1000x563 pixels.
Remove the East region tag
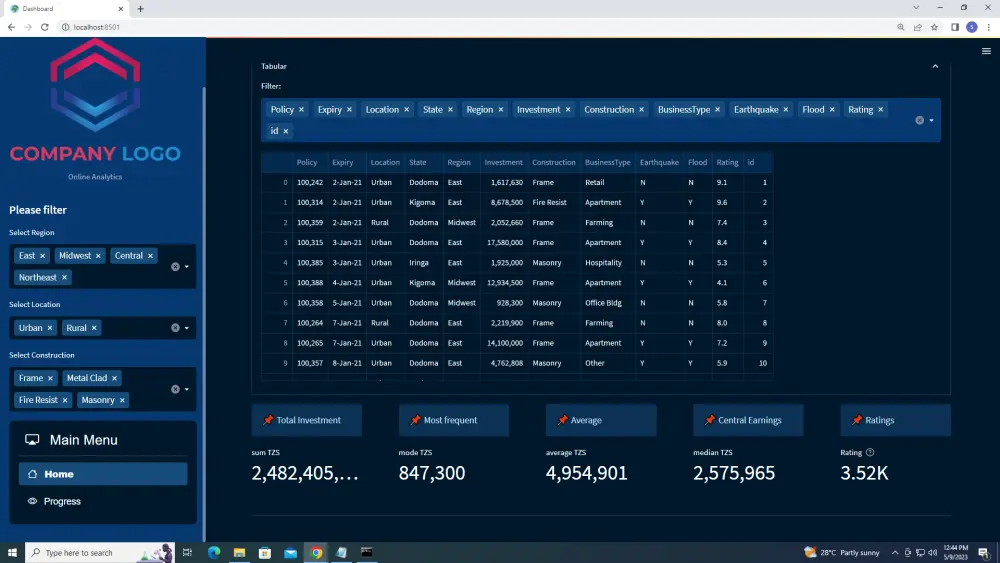coord(43,256)
